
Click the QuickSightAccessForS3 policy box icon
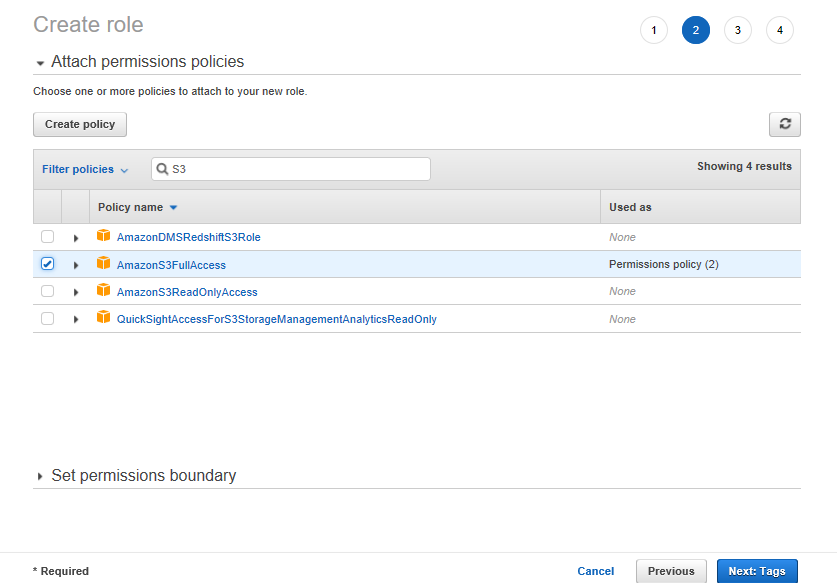(x=104, y=318)
